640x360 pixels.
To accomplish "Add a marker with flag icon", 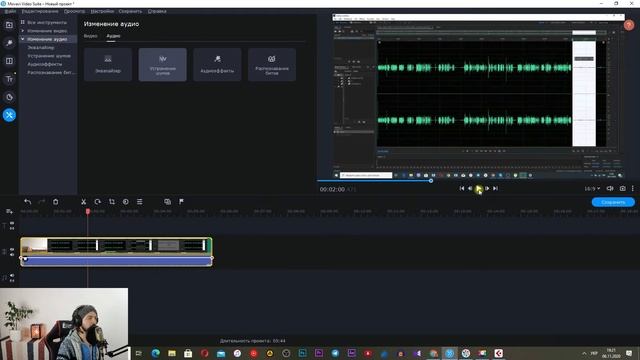I will click(181, 202).
